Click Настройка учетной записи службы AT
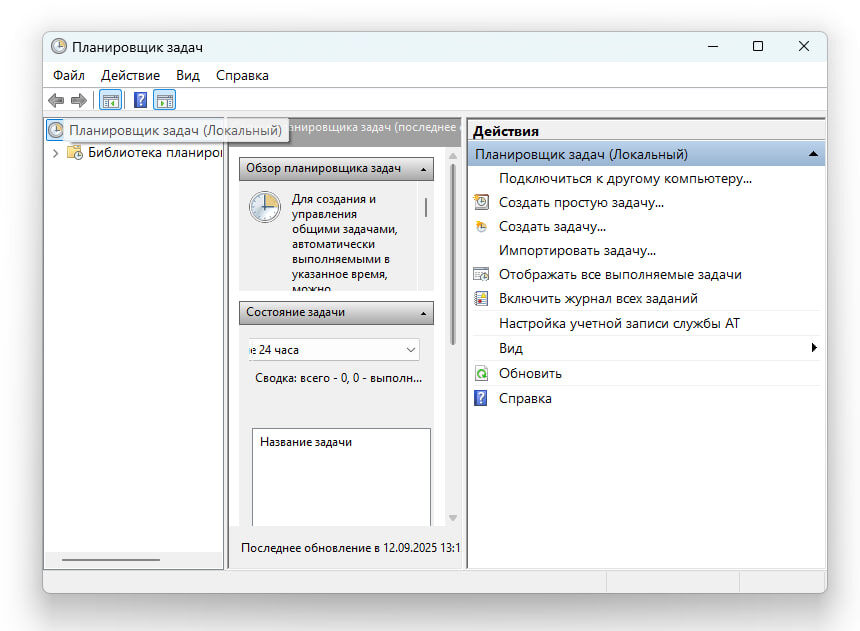 (x=619, y=323)
